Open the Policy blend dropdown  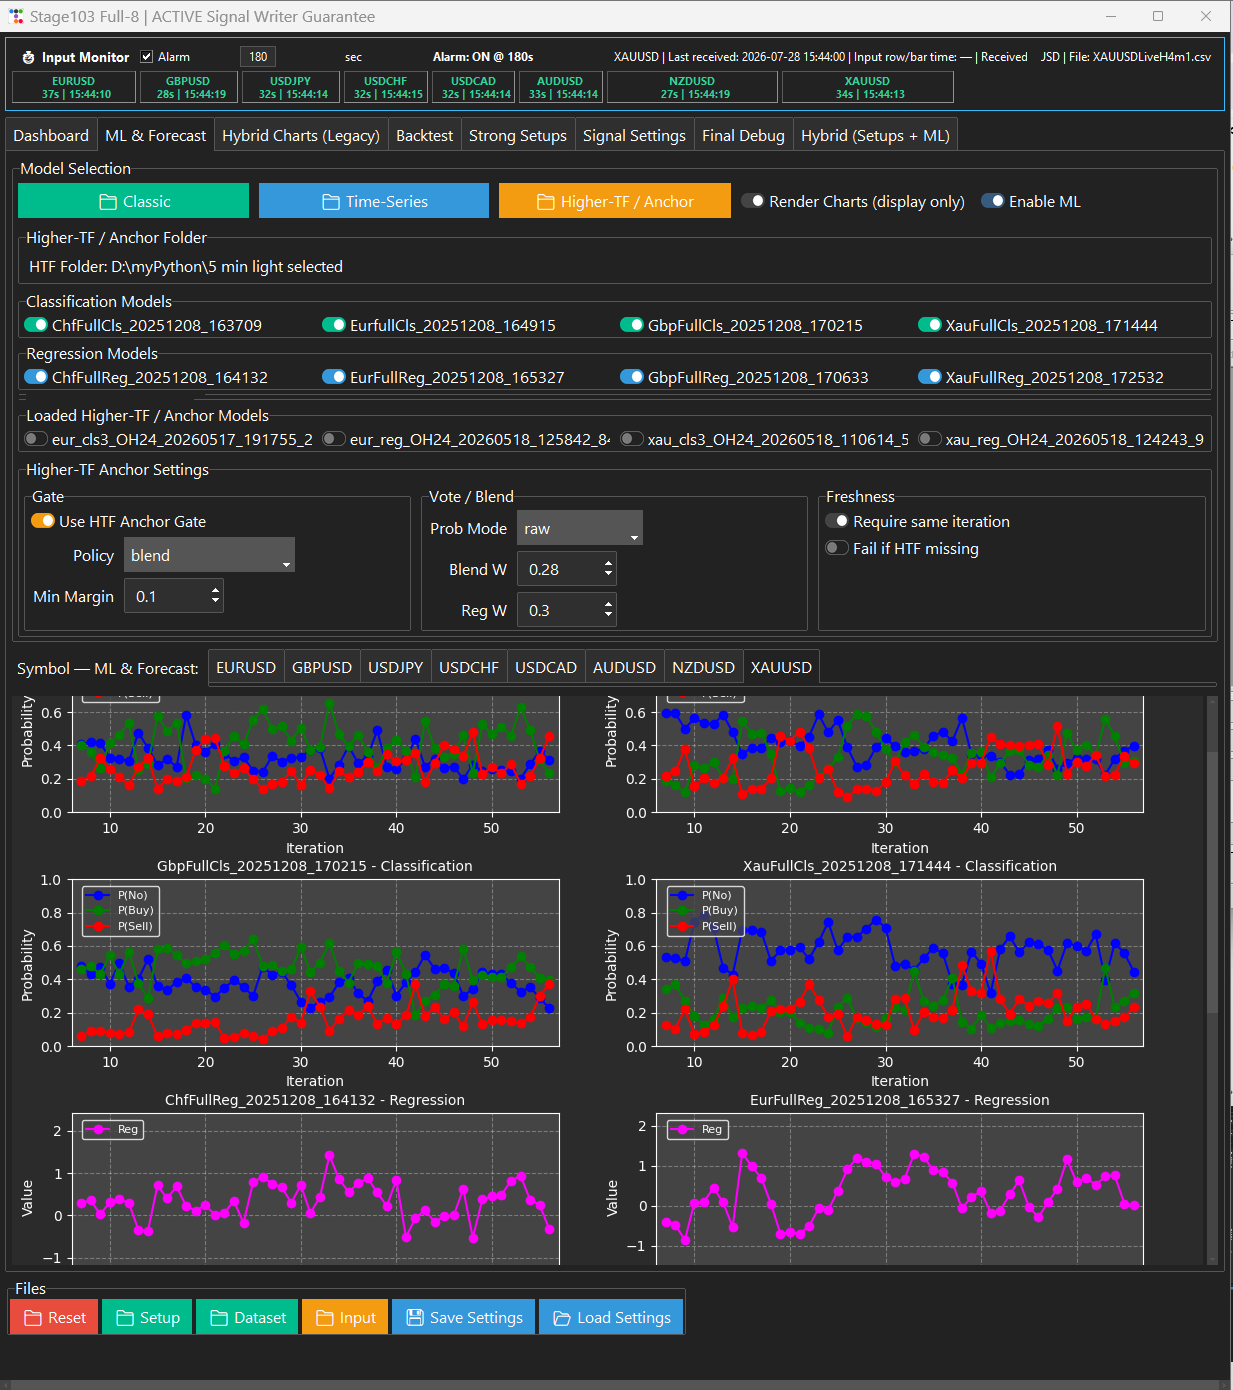pos(209,555)
